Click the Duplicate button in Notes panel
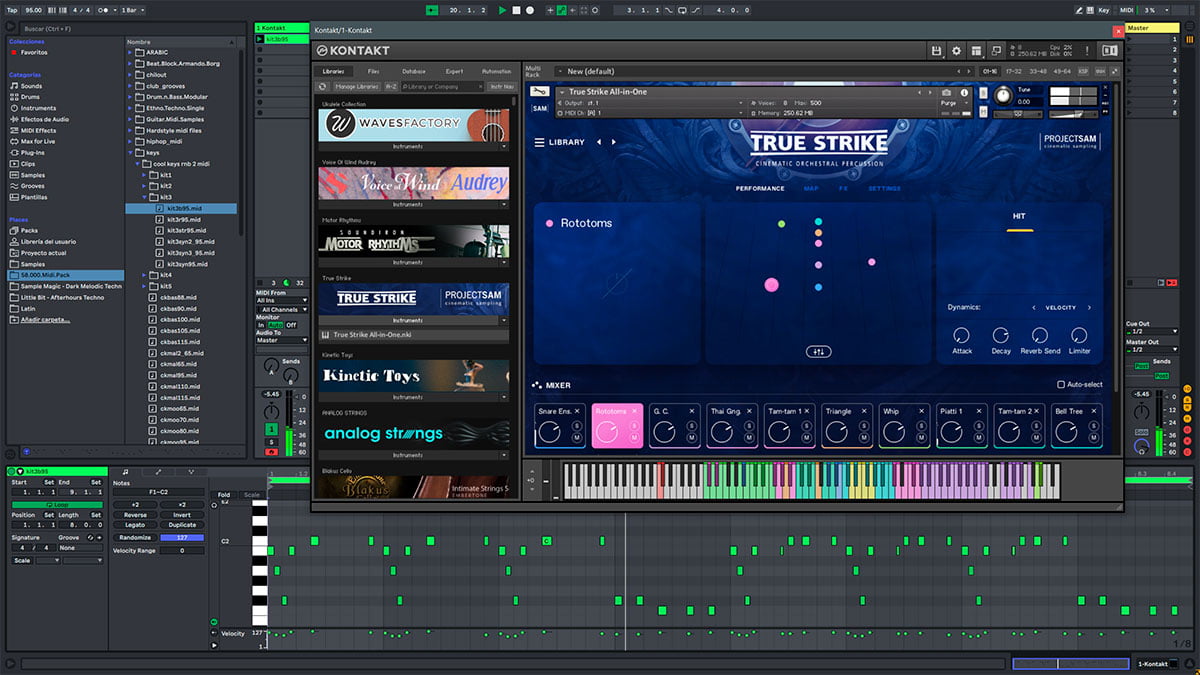 182,525
